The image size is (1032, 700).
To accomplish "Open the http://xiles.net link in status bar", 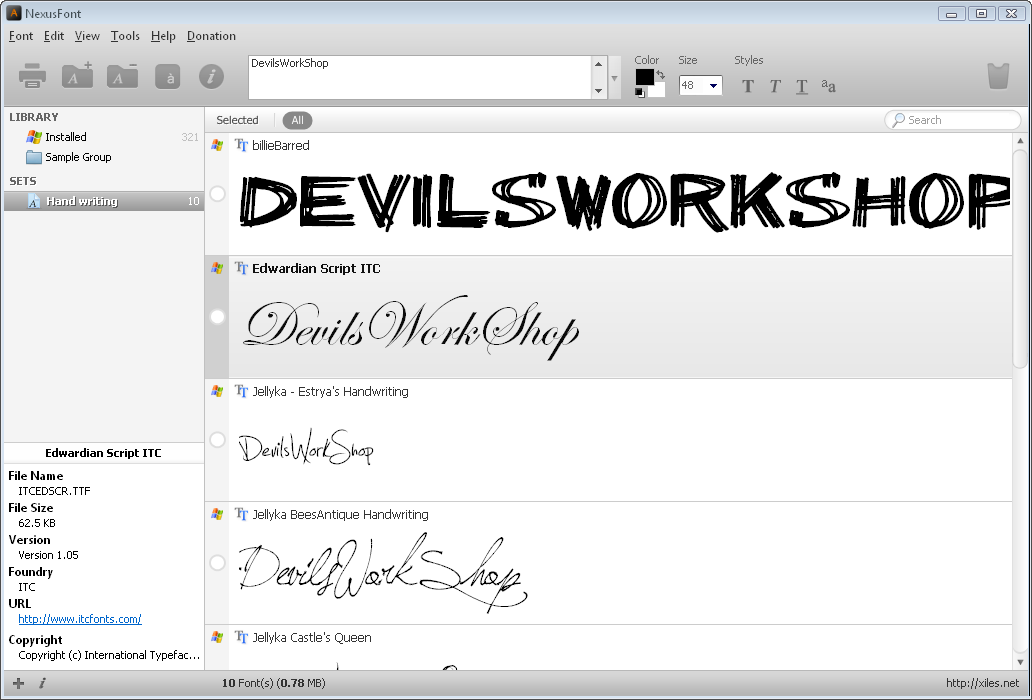I will [x=982, y=684].
